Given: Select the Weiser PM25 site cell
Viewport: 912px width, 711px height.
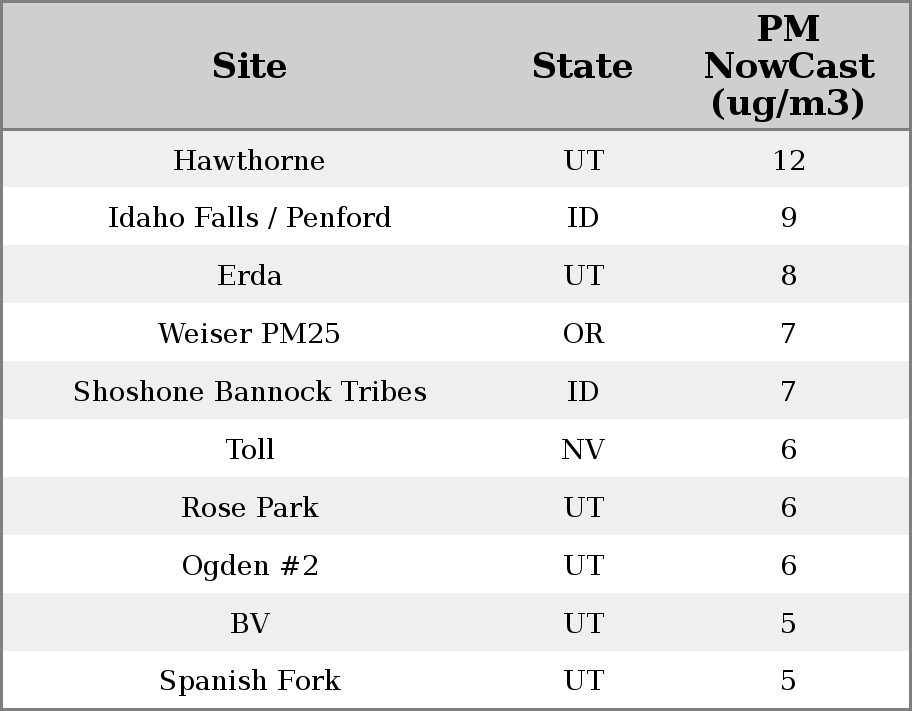Looking at the screenshot, I should (249, 334).
